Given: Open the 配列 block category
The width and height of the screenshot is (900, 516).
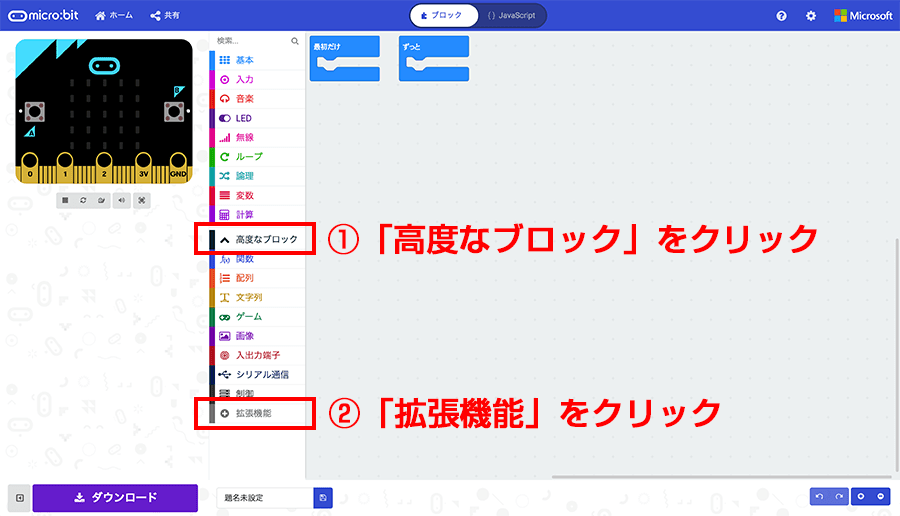Looking at the screenshot, I should pos(257,278).
